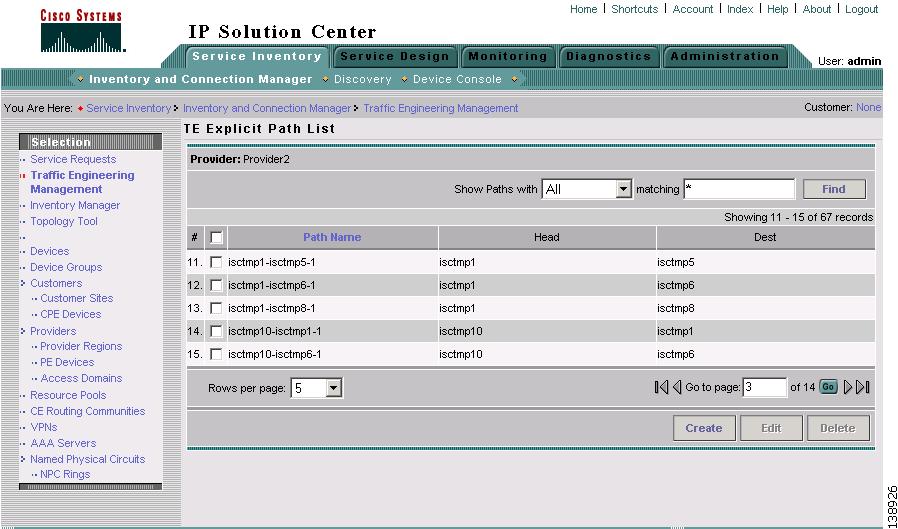Open Customer Sites in sidebar
Image resolution: width=898 pixels, height=529 pixels.
pyautogui.click(x=77, y=298)
